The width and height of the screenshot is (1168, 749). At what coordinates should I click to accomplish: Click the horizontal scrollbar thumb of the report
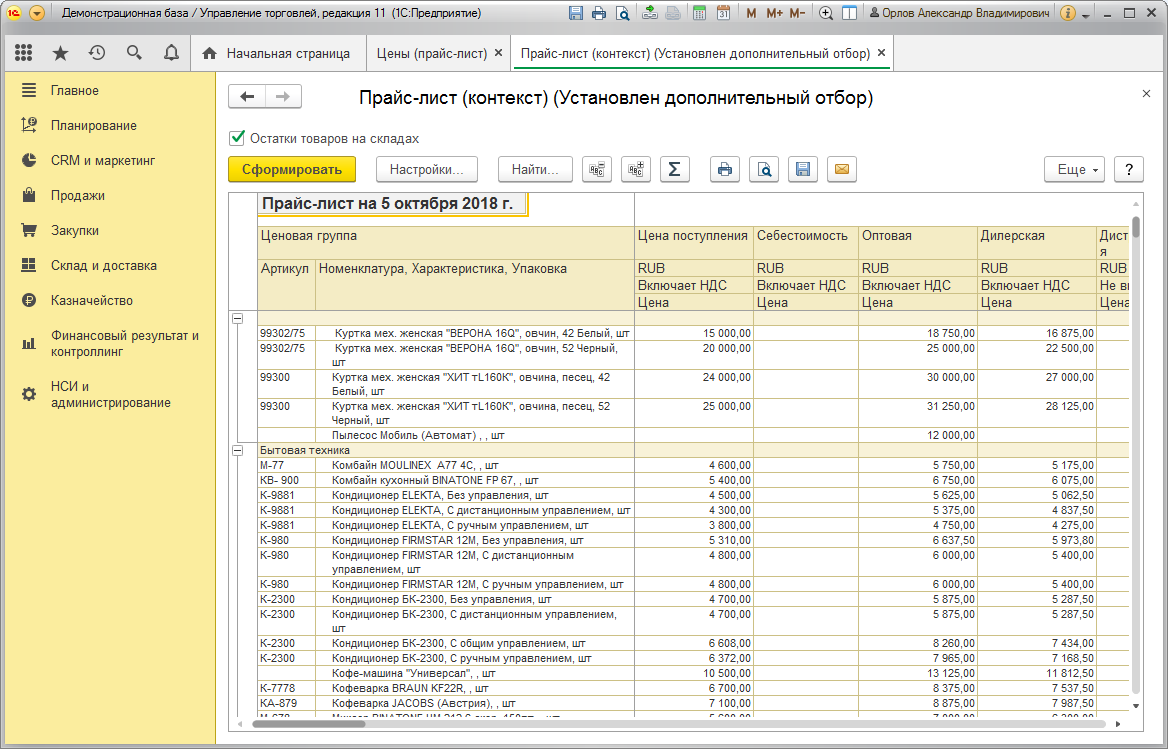coord(308,724)
